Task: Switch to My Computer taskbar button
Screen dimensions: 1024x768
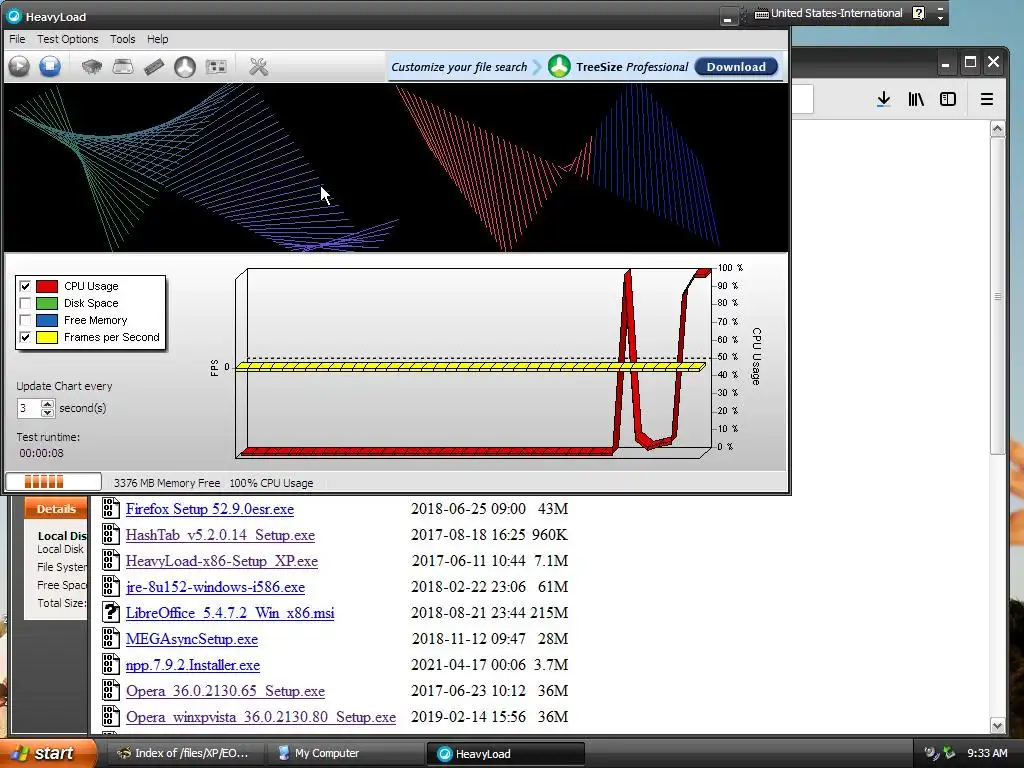Action: point(344,753)
